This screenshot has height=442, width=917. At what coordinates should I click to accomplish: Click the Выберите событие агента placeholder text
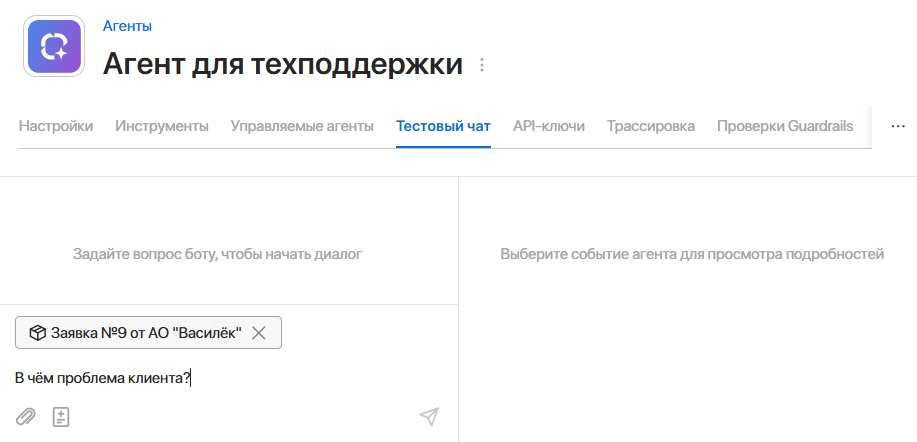(x=692, y=254)
